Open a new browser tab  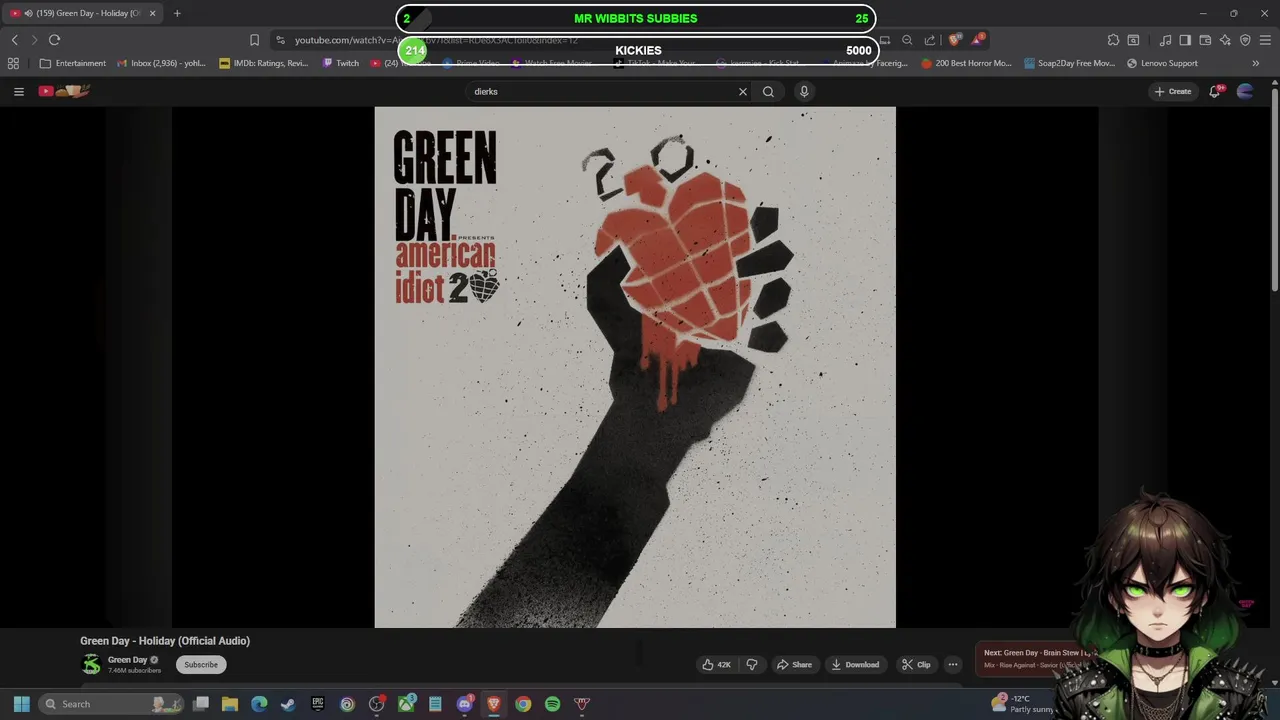pos(177,13)
